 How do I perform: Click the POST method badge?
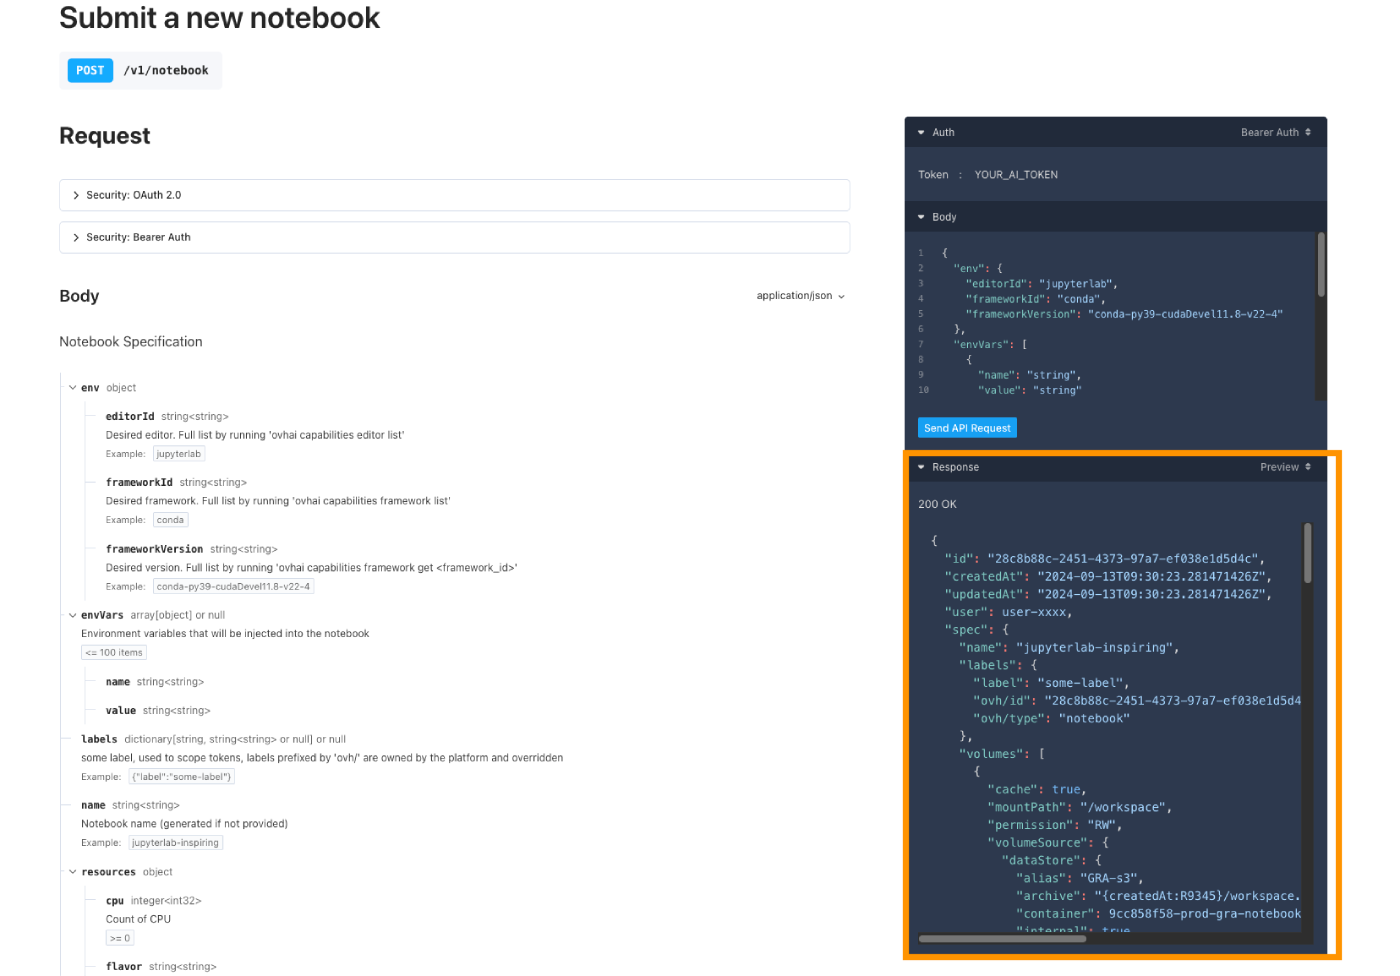(89, 70)
